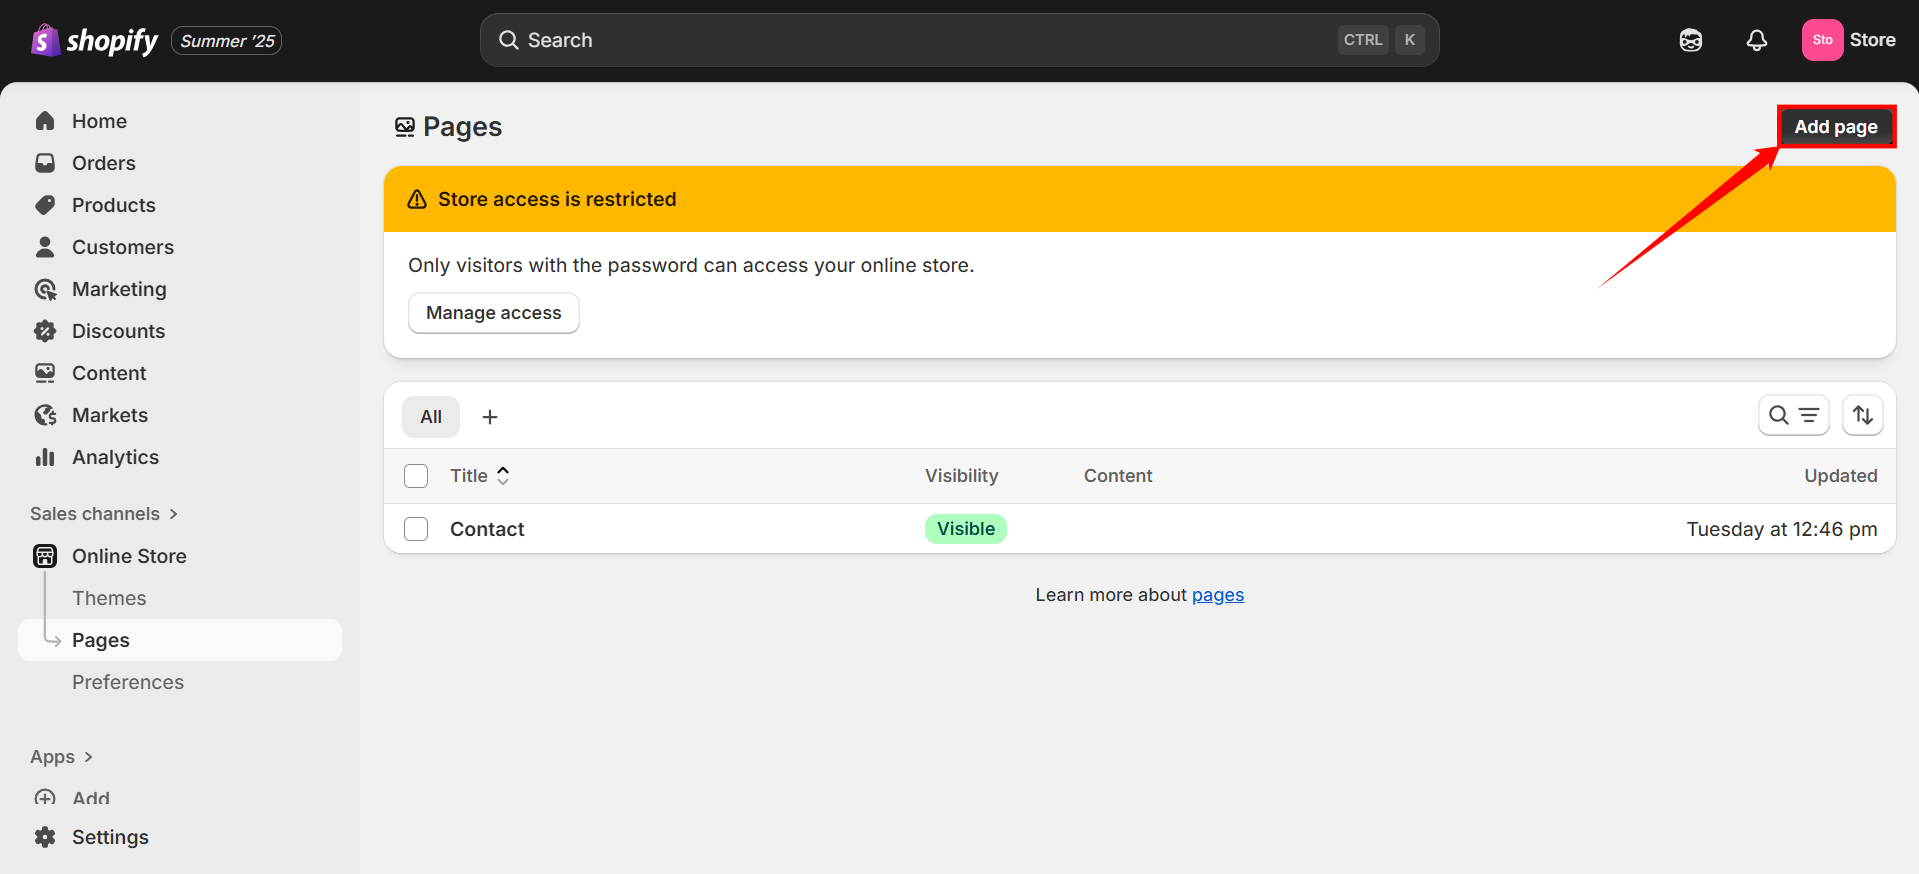The width and height of the screenshot is (1919, 874).
Task: Click the Add page button
Action: pos(1836,127)
